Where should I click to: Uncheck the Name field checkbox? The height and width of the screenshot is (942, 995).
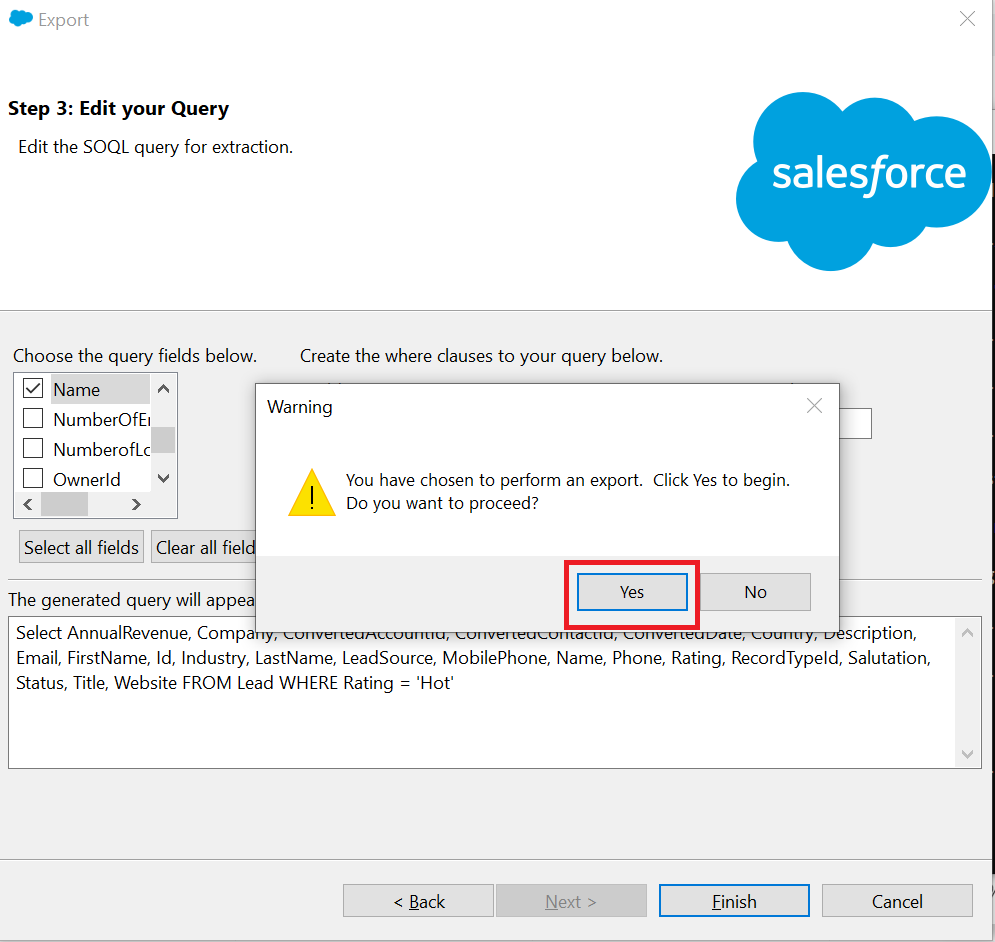33,388
